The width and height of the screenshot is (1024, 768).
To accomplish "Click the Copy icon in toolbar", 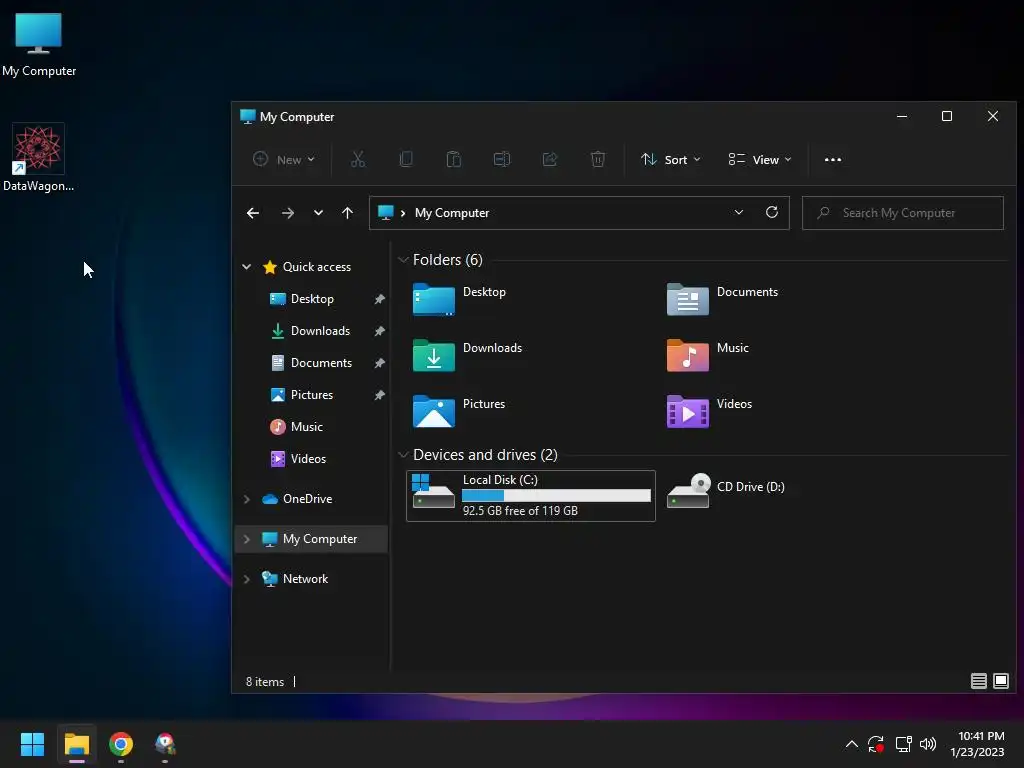I will click(406, 159).
